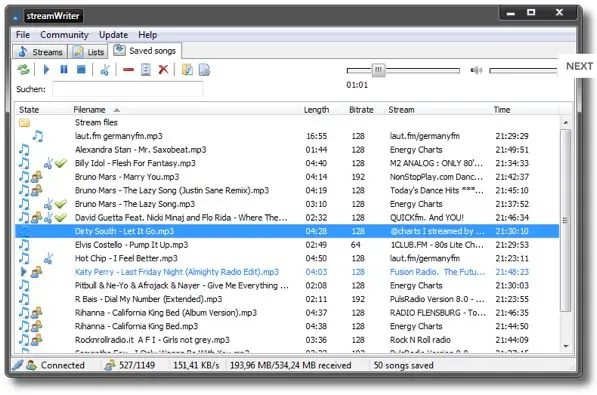Open the Community menu

[64, 35]
